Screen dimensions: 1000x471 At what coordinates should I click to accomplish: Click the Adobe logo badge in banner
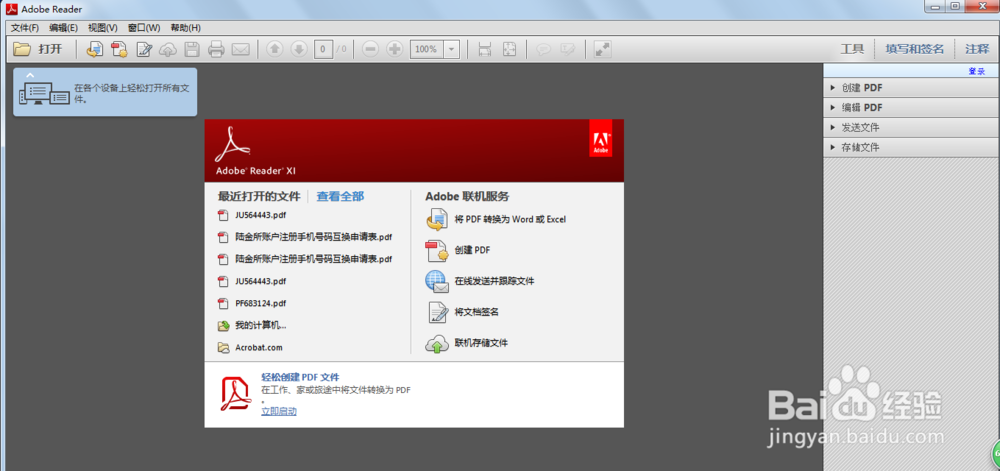tap(601, 138)
